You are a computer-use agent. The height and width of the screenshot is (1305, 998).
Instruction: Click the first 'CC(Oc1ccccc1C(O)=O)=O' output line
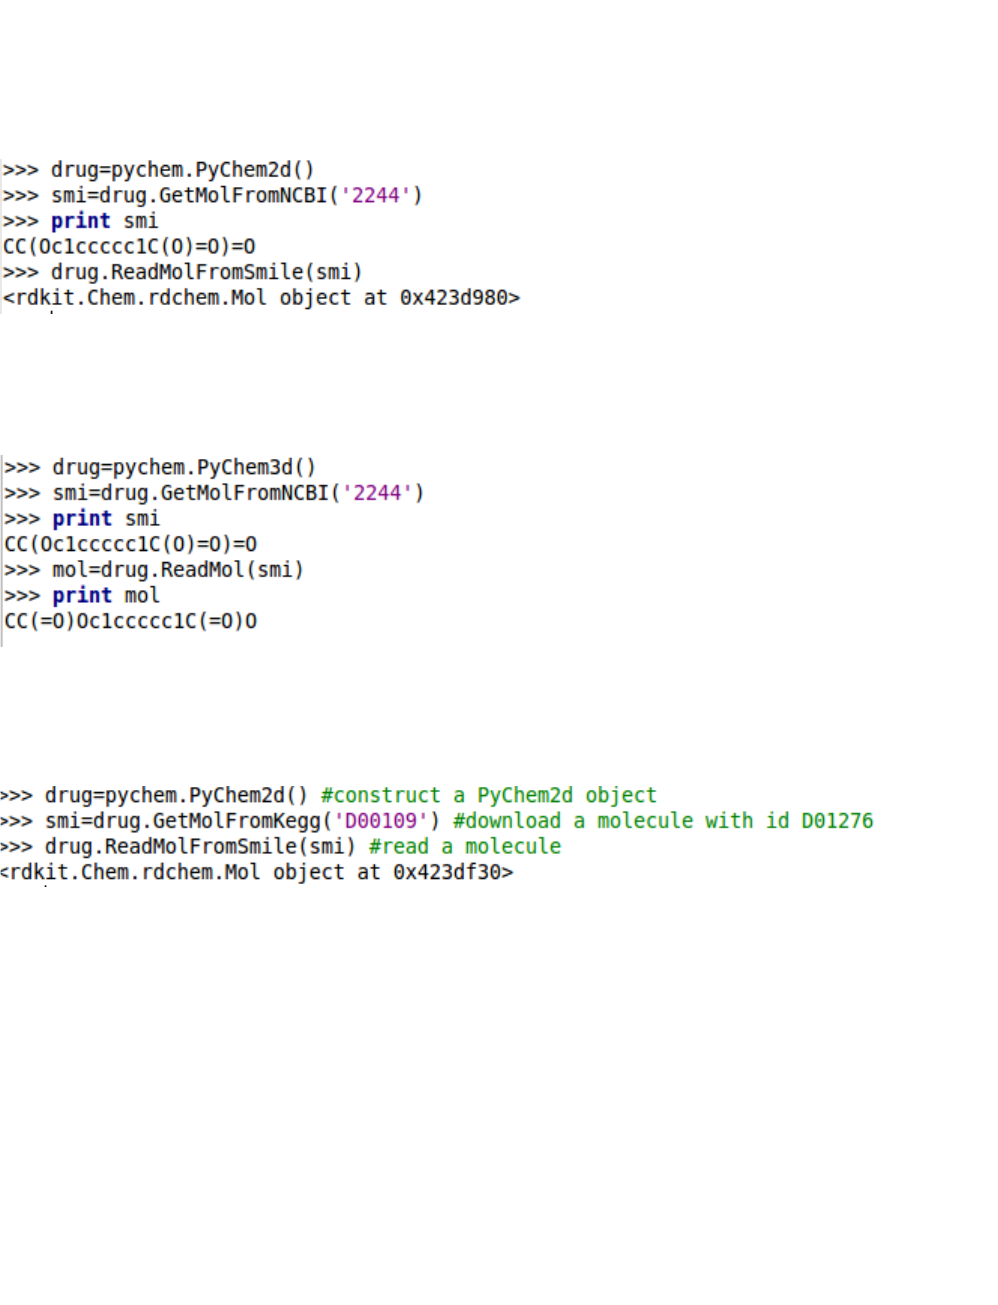click(x=129, y=246)
